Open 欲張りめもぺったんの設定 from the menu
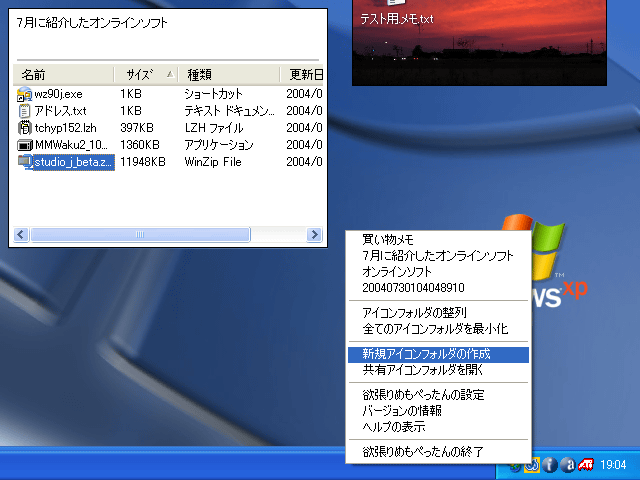640x480 pixels. click(x=438, y=395)
